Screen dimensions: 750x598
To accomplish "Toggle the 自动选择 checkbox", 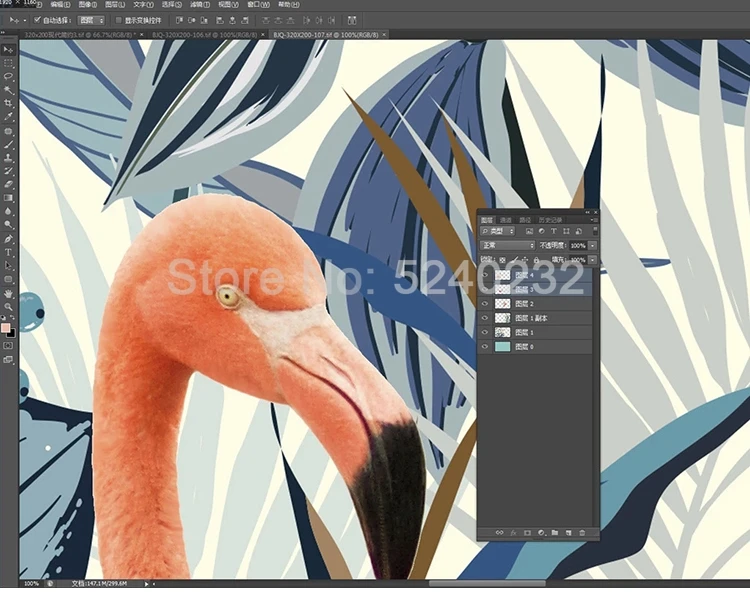I will coord(37,20).
